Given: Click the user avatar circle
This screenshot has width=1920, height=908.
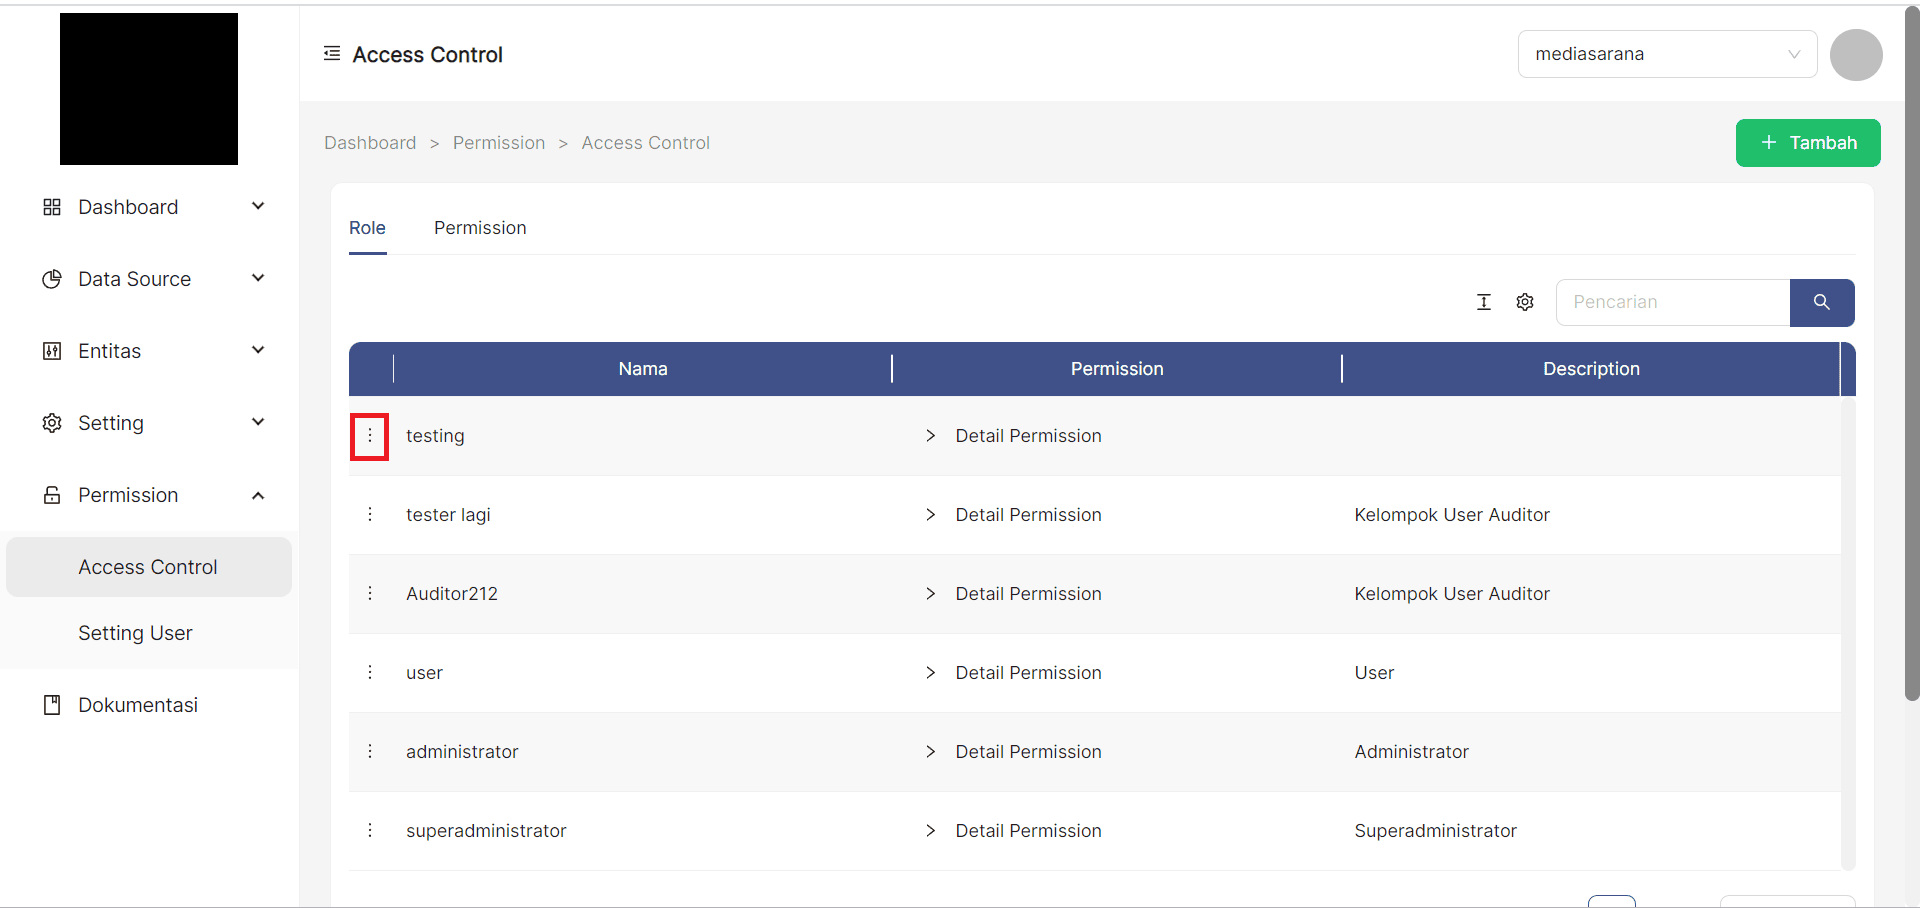Looking at the screenshot, I should tap(1856, 54).
